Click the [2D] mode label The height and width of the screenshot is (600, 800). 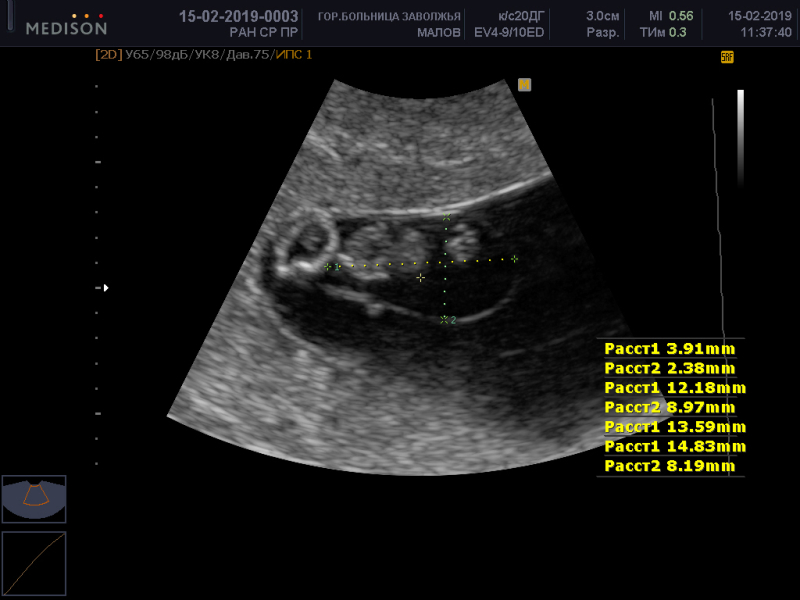tap(109, 55)
